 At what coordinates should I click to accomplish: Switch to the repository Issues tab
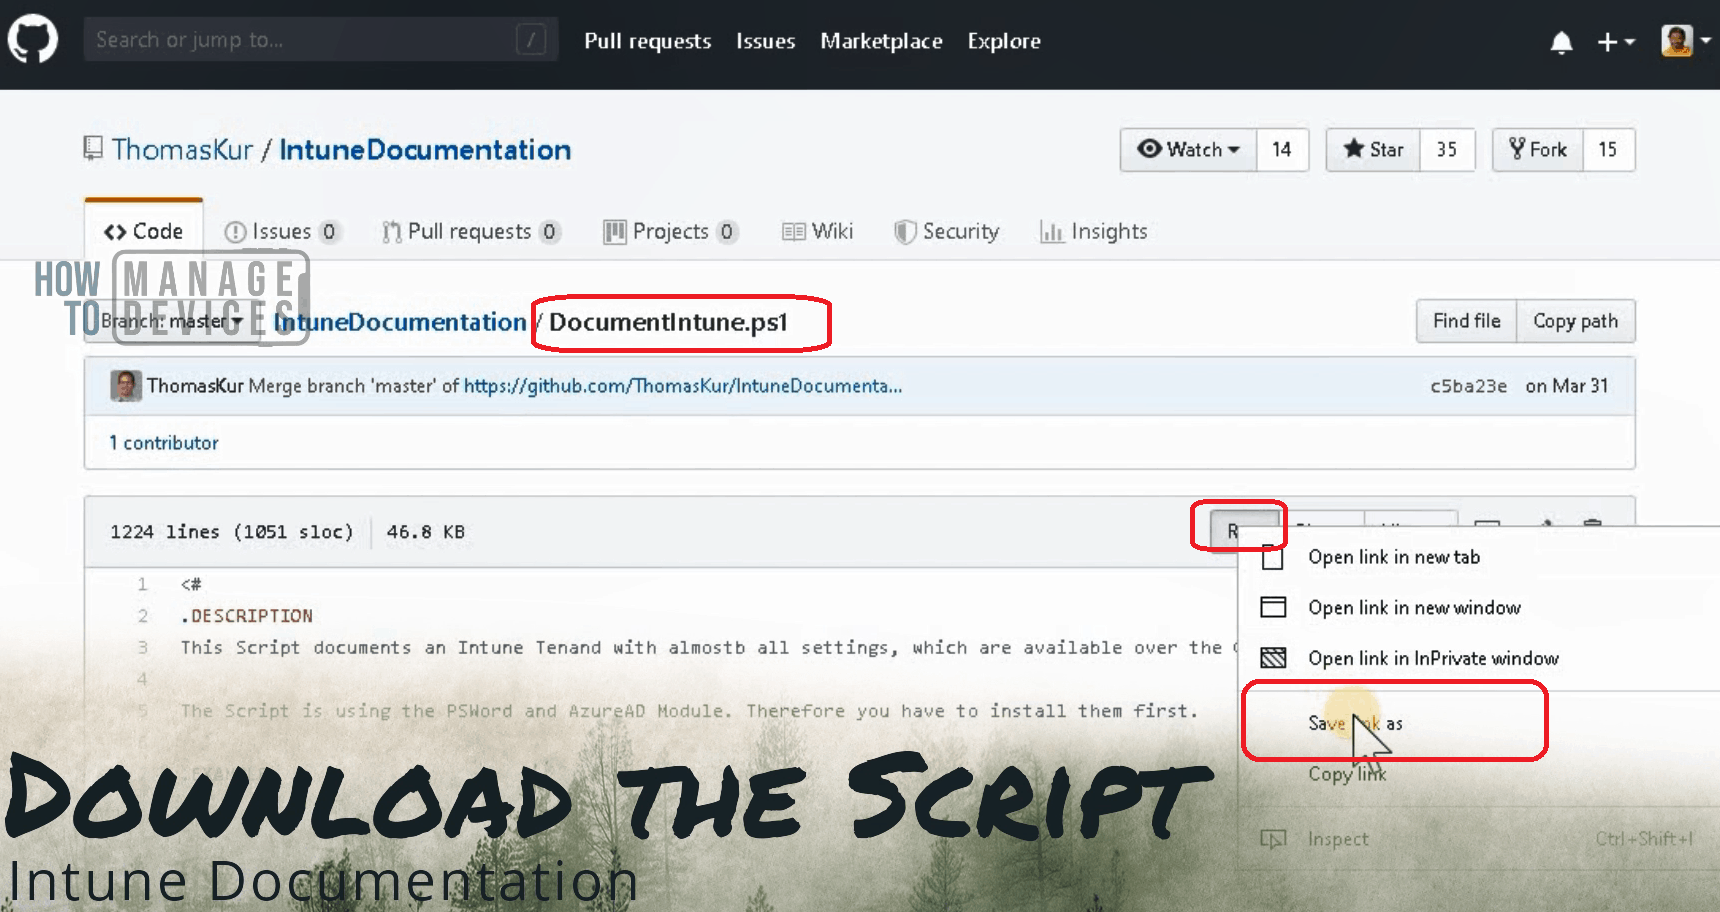tap(283, 232)
